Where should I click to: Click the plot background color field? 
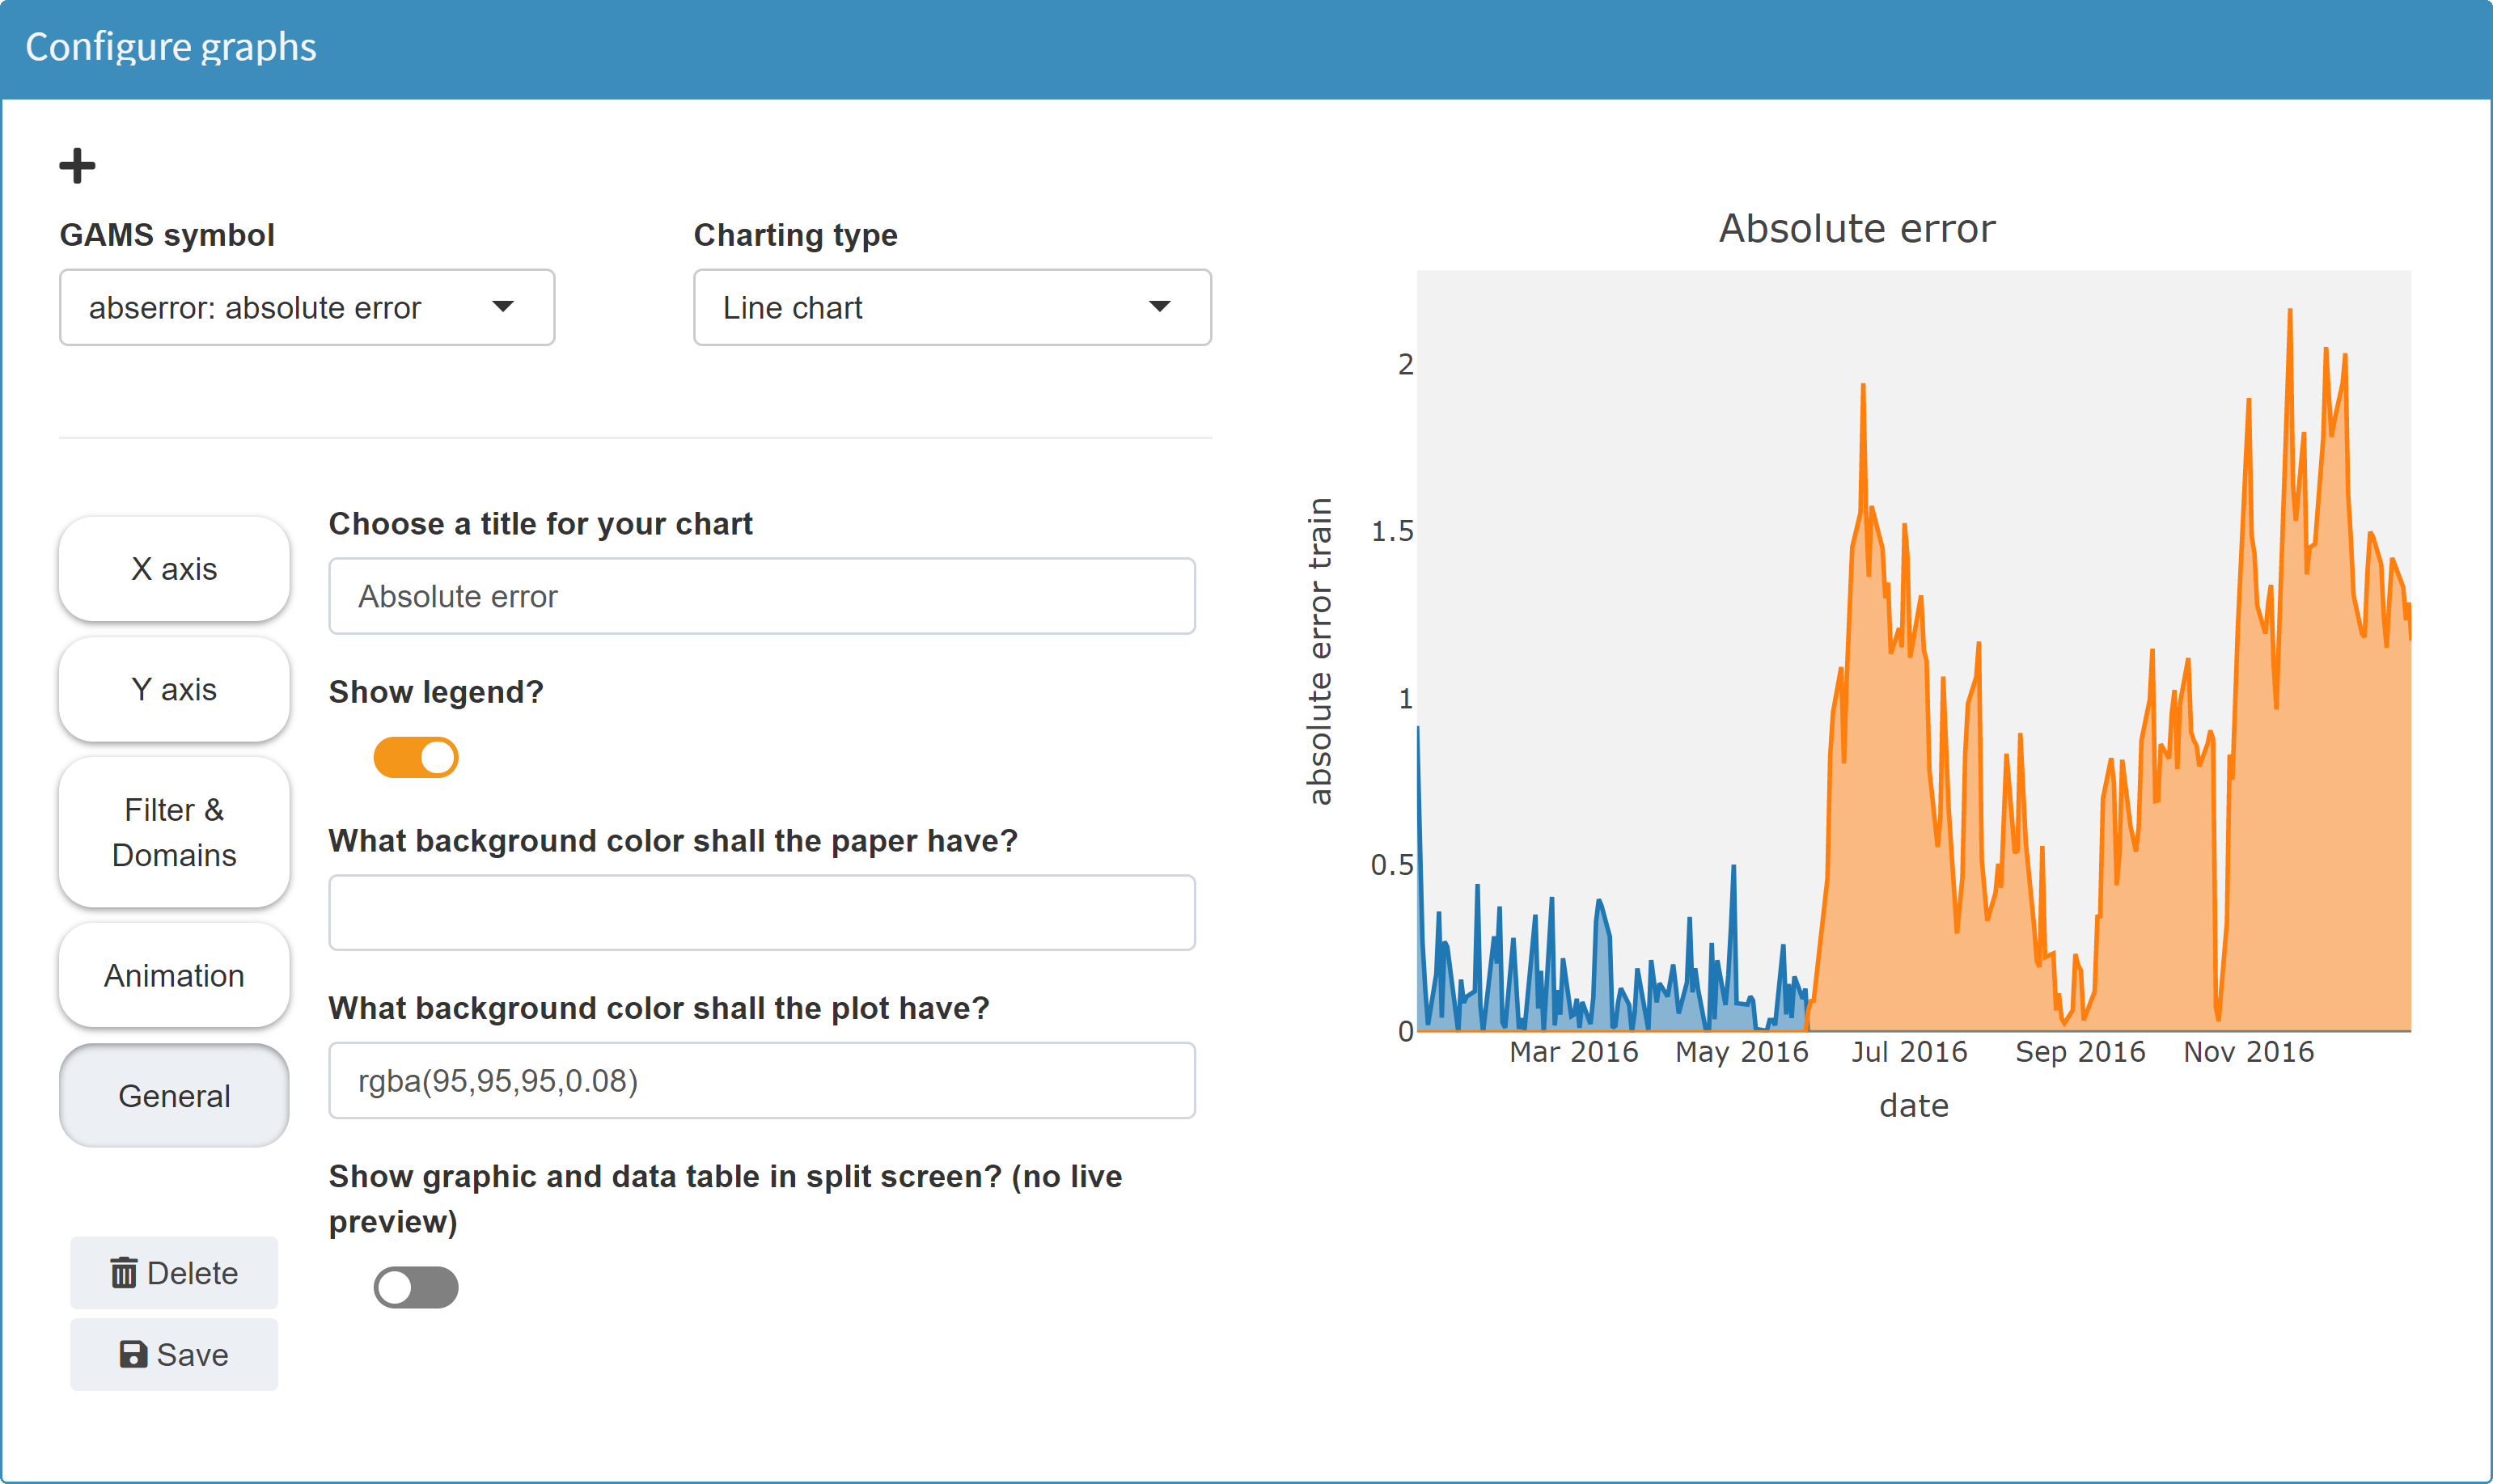click(x=761, y=1080)
